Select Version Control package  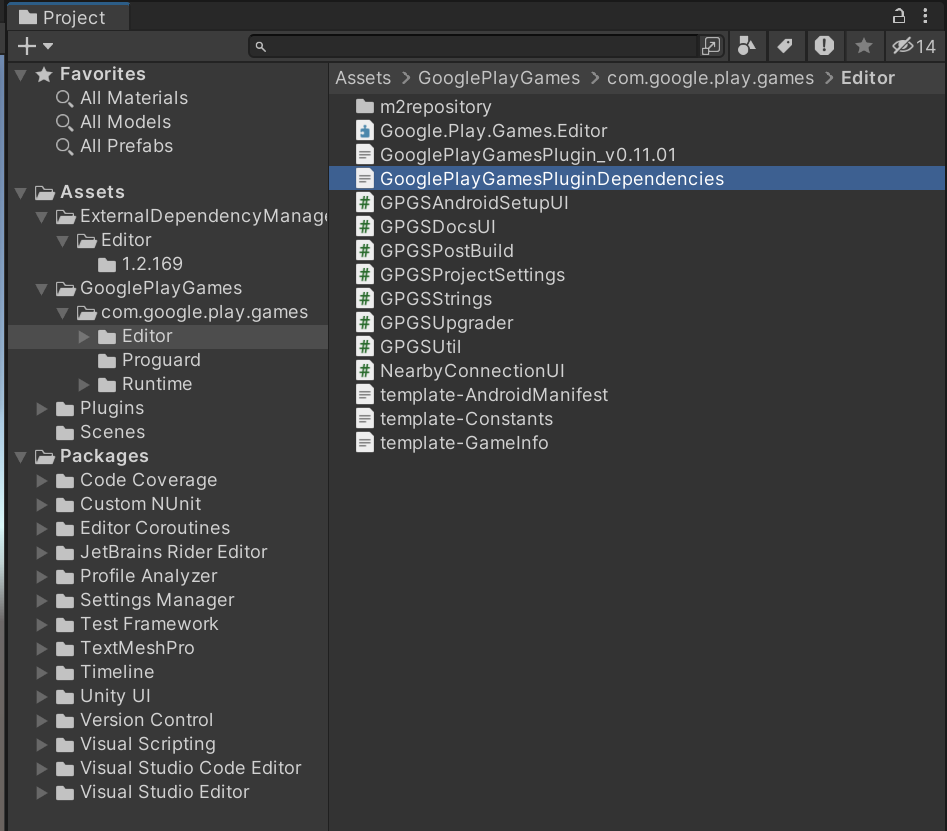(x=146, y=720)
